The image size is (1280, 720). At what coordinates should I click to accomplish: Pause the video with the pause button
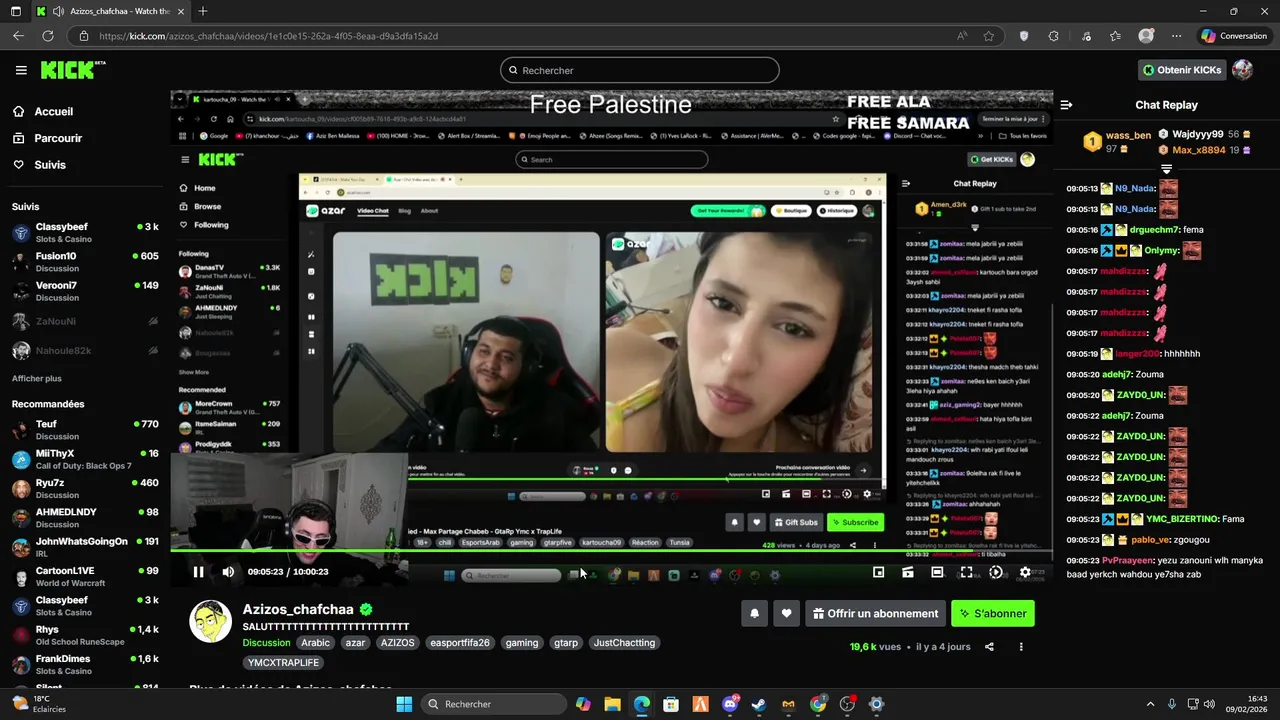(x=198, y=572)
